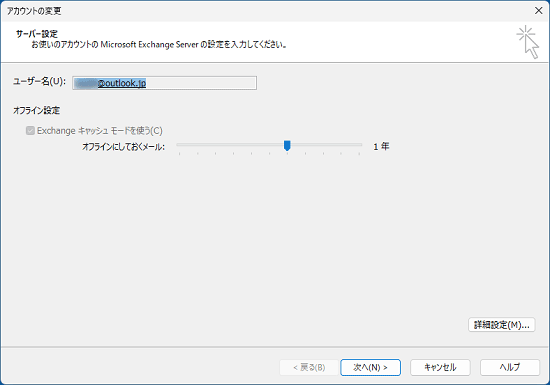Click the Microsoft Exchange Server instruction text

click(159, 45)
